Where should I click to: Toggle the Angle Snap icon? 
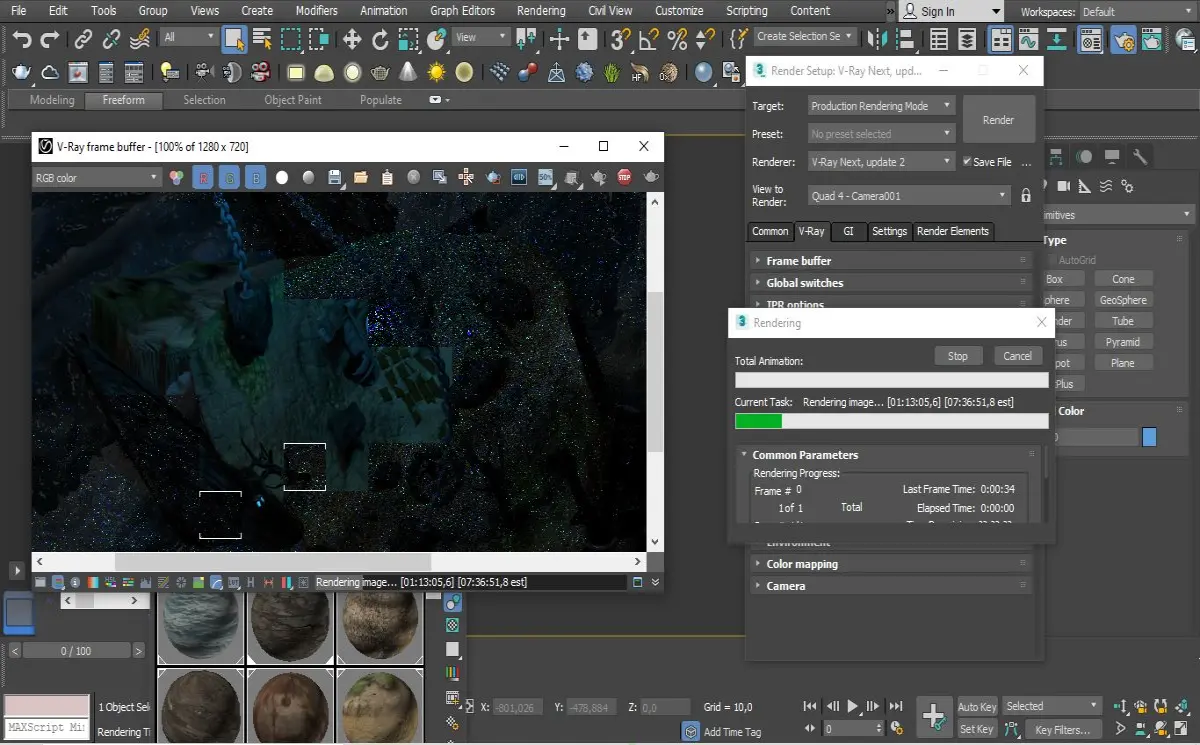[x=649, y=40]
